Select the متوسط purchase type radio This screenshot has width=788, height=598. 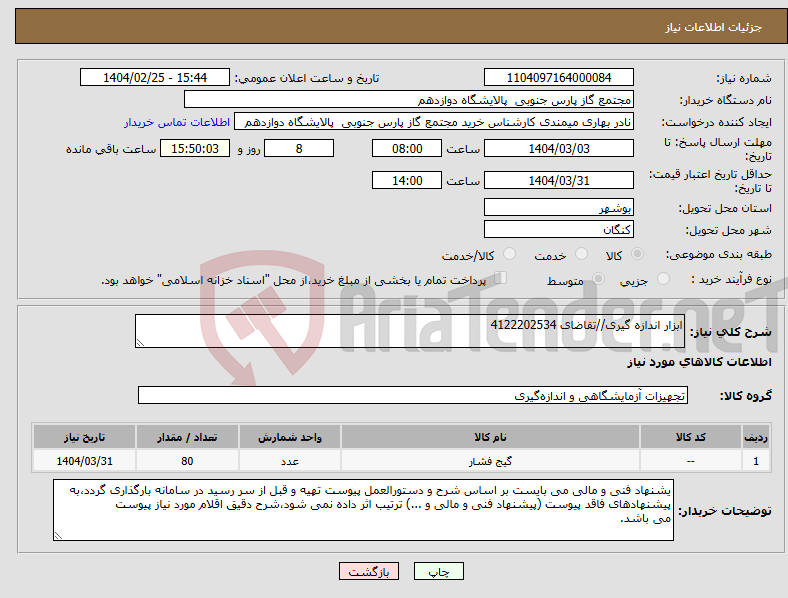tap(598, 279)
